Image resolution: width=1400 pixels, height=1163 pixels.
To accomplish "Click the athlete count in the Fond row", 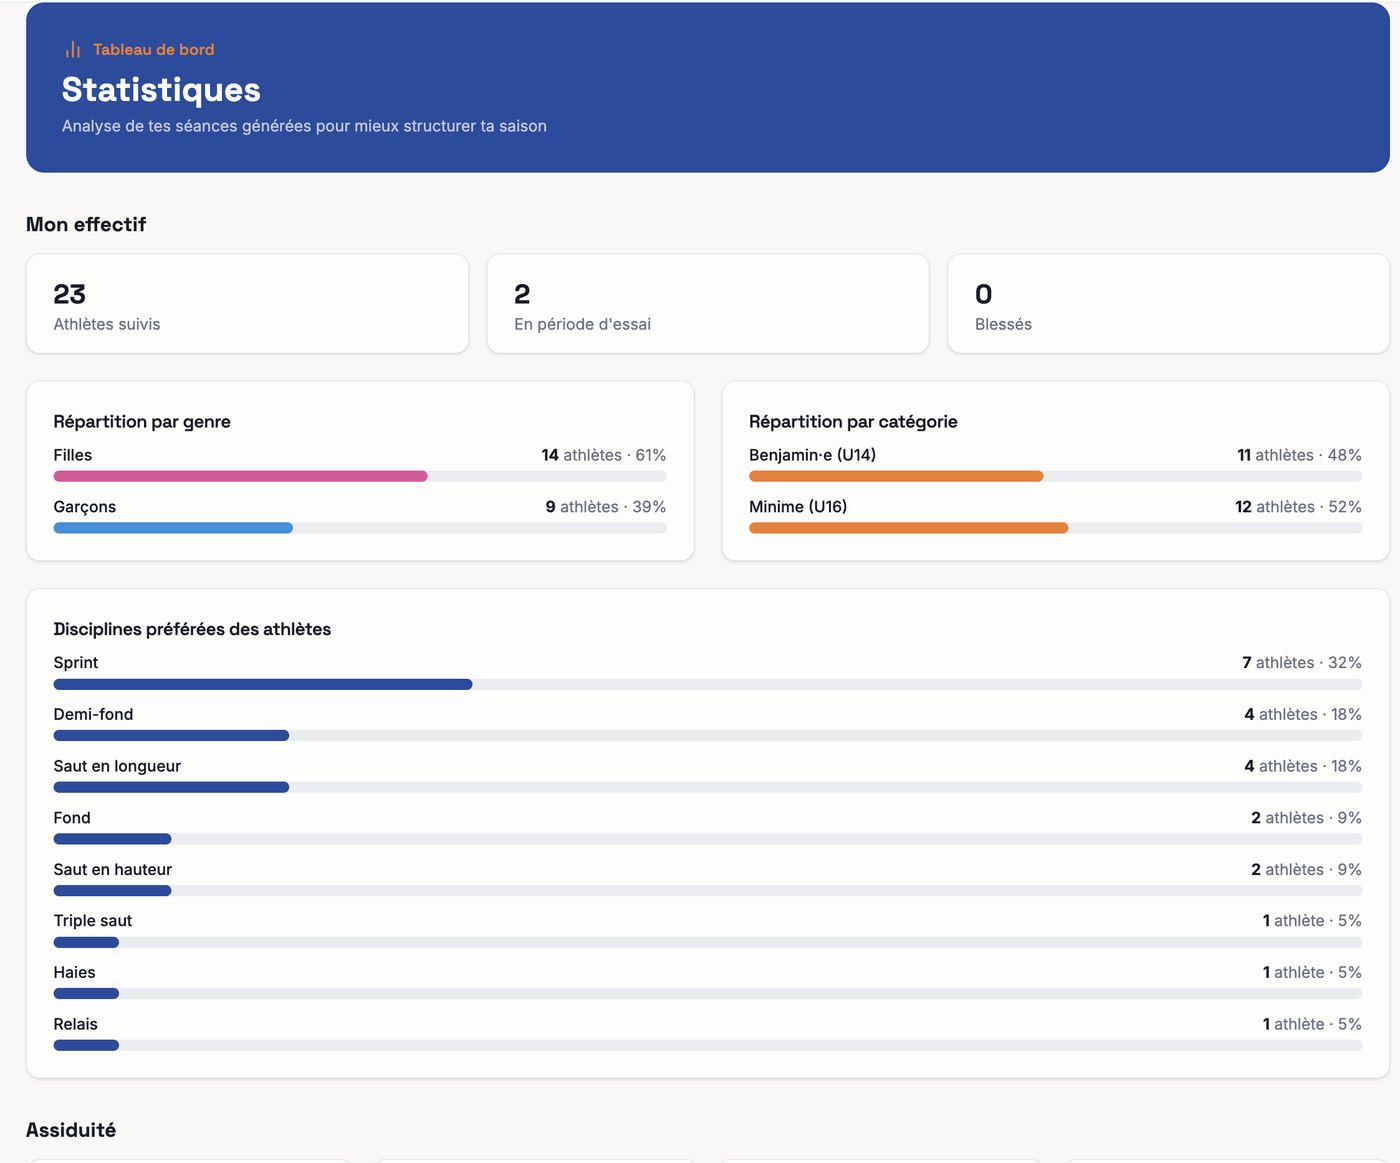I will pos(1306,818).
